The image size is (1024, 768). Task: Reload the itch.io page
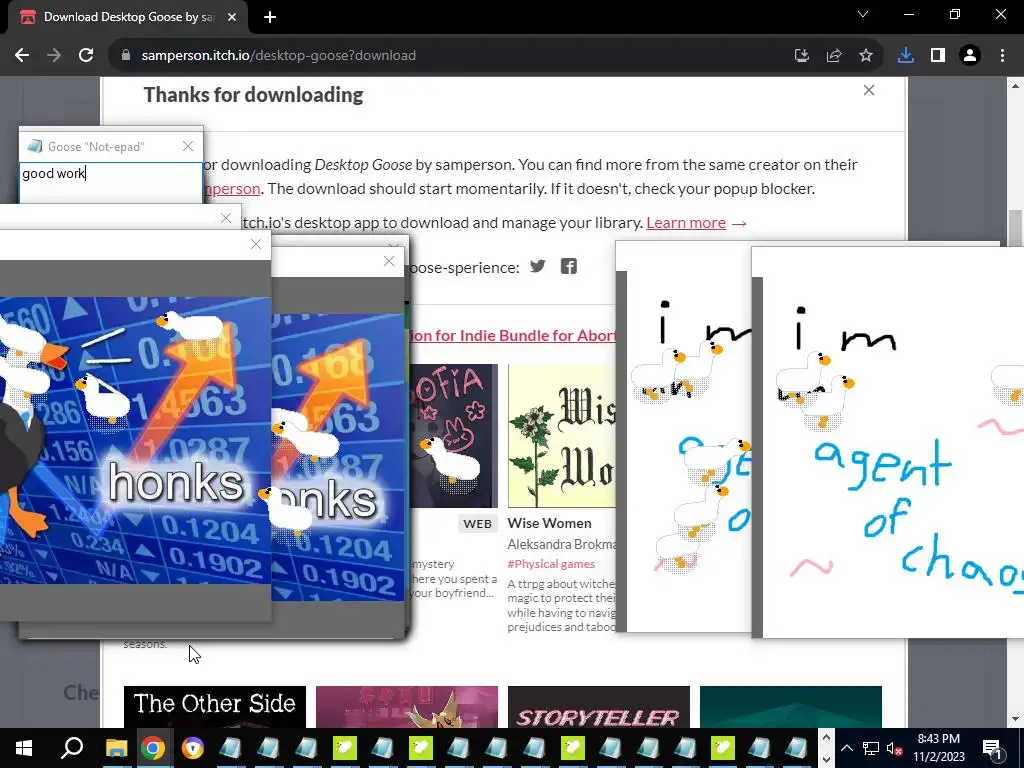coord(86,56)
